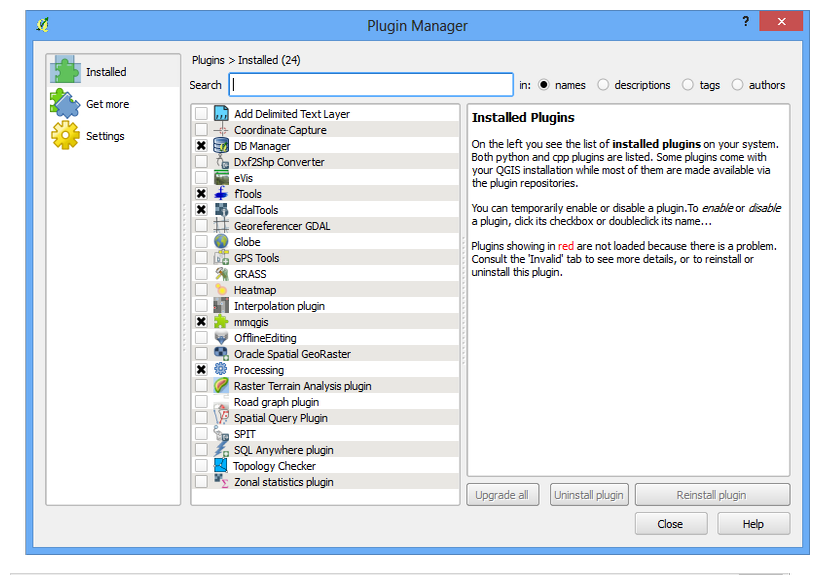
Task: Focus the plugin Search input field
Action: point(371,85)
